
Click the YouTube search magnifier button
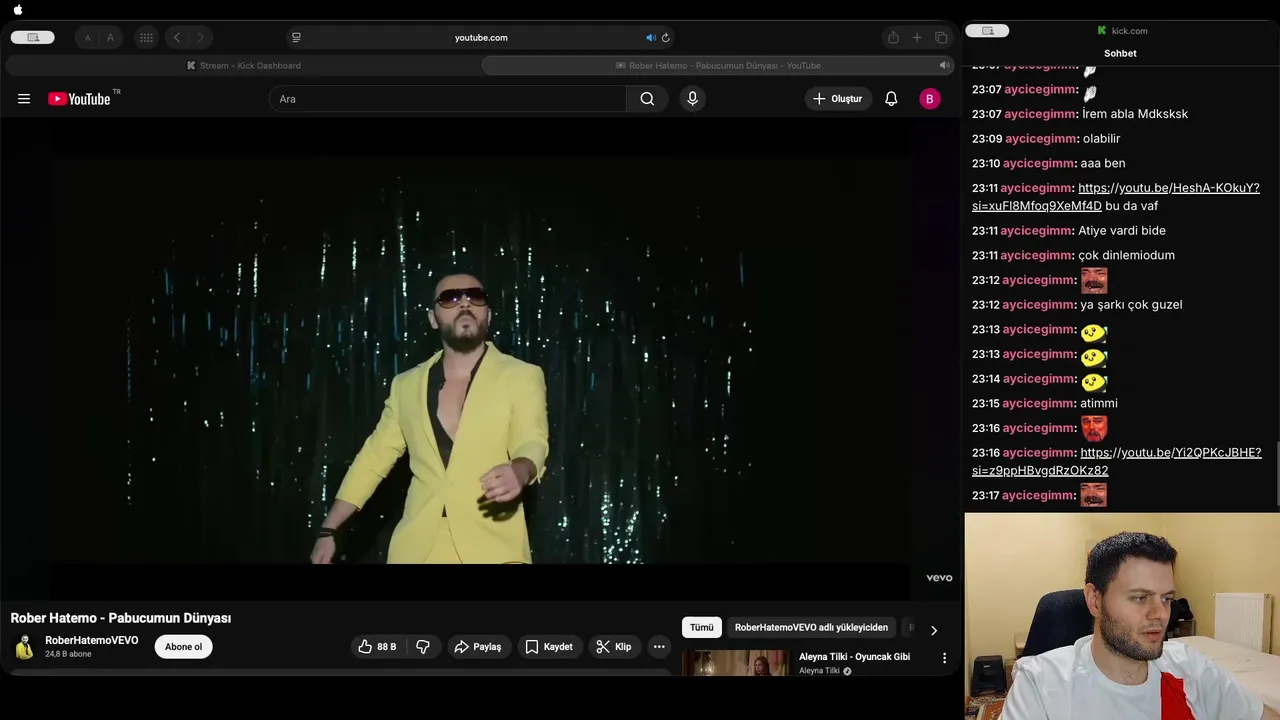coord(647,99)
